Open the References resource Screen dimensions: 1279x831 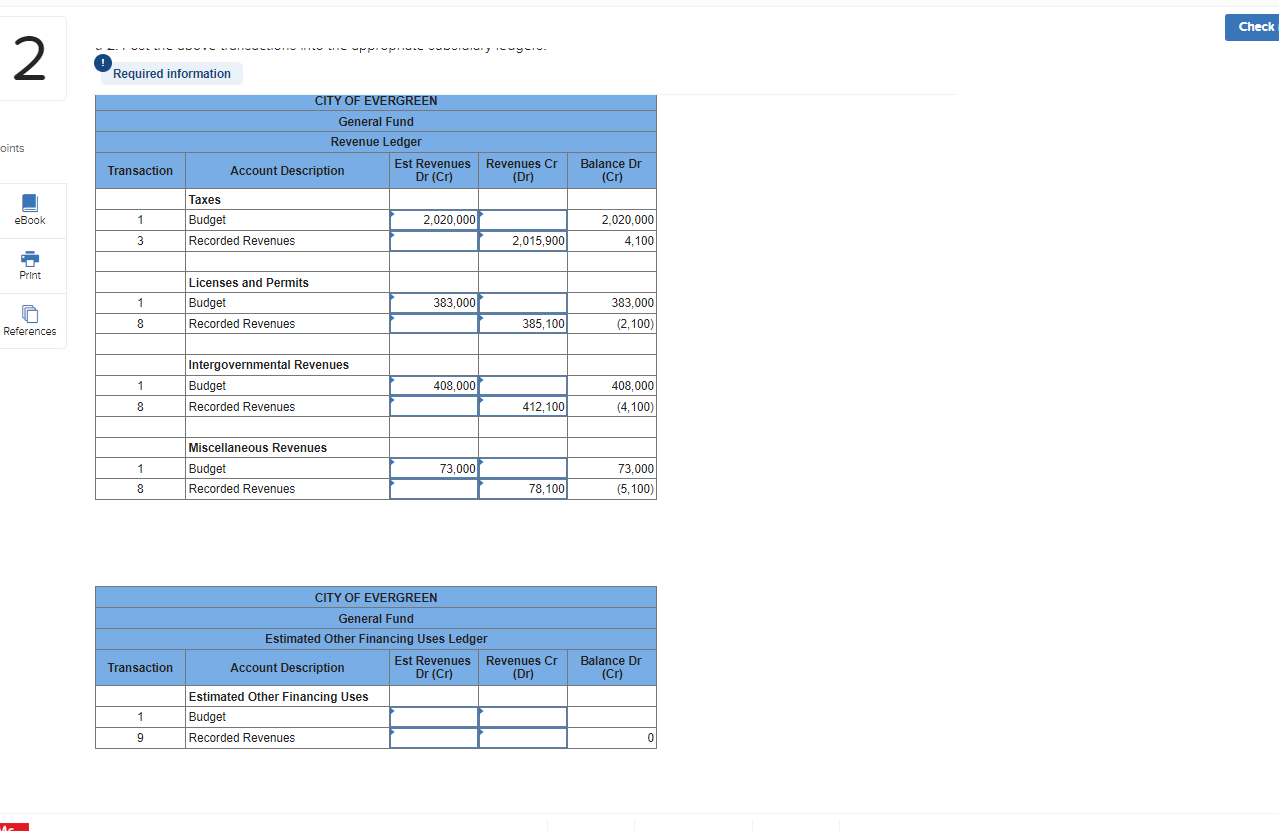coord(29,320)
